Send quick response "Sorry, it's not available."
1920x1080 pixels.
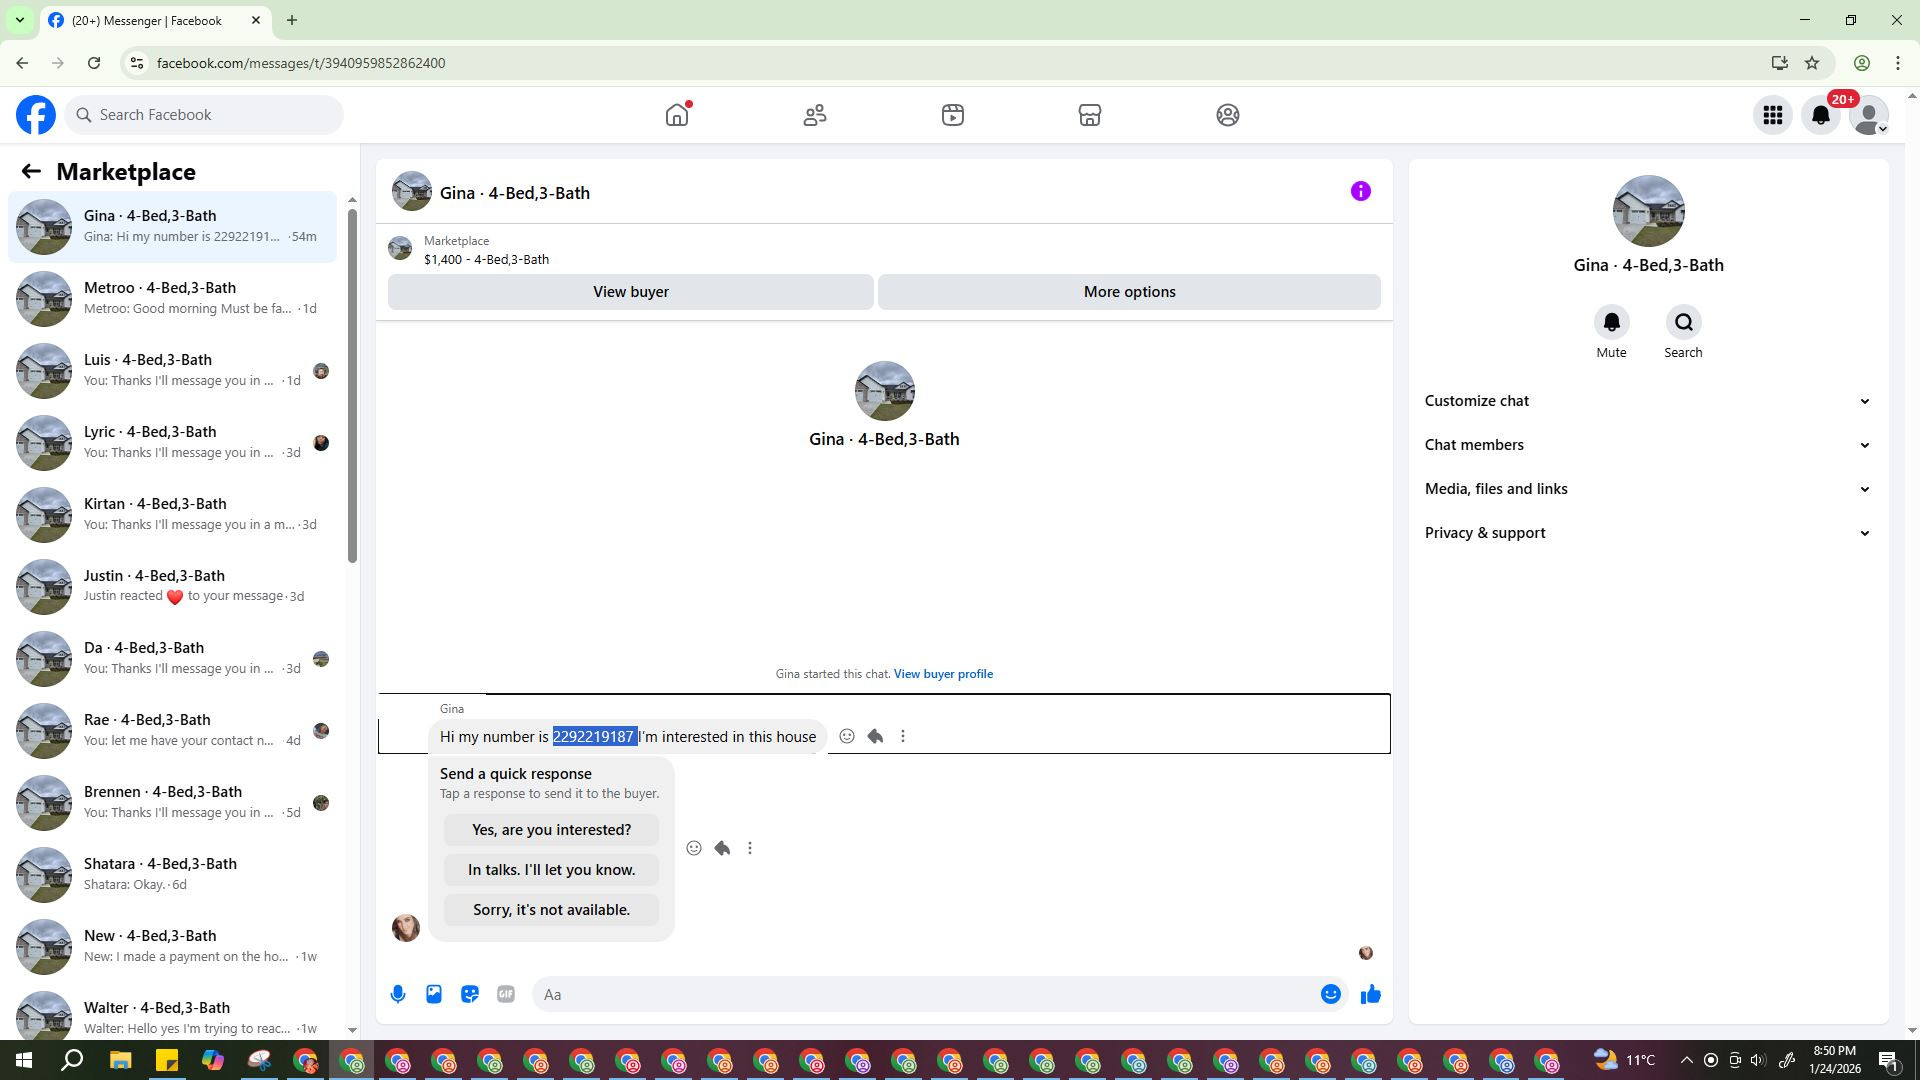(x=551, y=910)
